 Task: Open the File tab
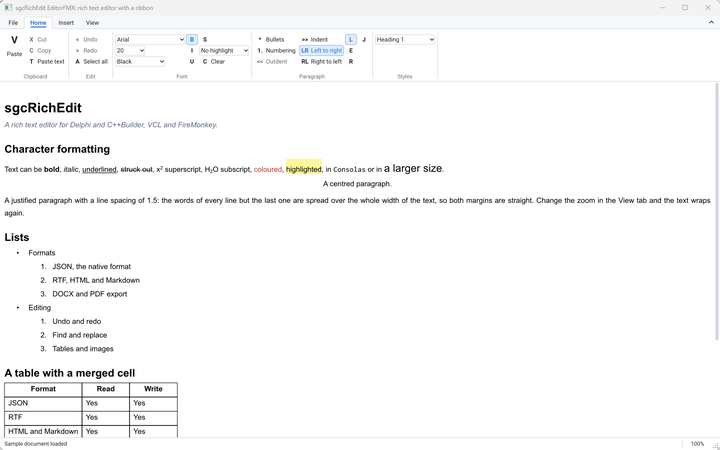coord(13,22)
